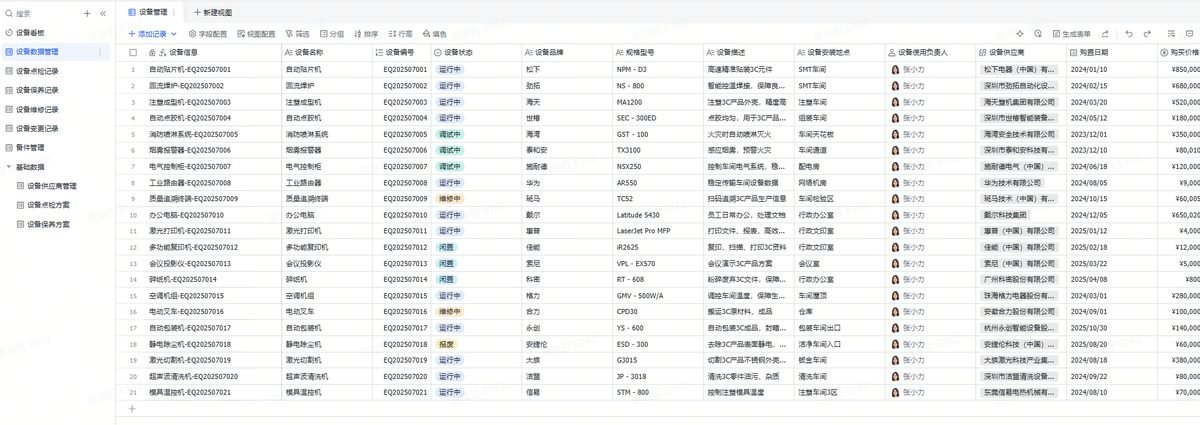Click the 设备安装地点 column header

pyautogui.click(x=838, y=51)
